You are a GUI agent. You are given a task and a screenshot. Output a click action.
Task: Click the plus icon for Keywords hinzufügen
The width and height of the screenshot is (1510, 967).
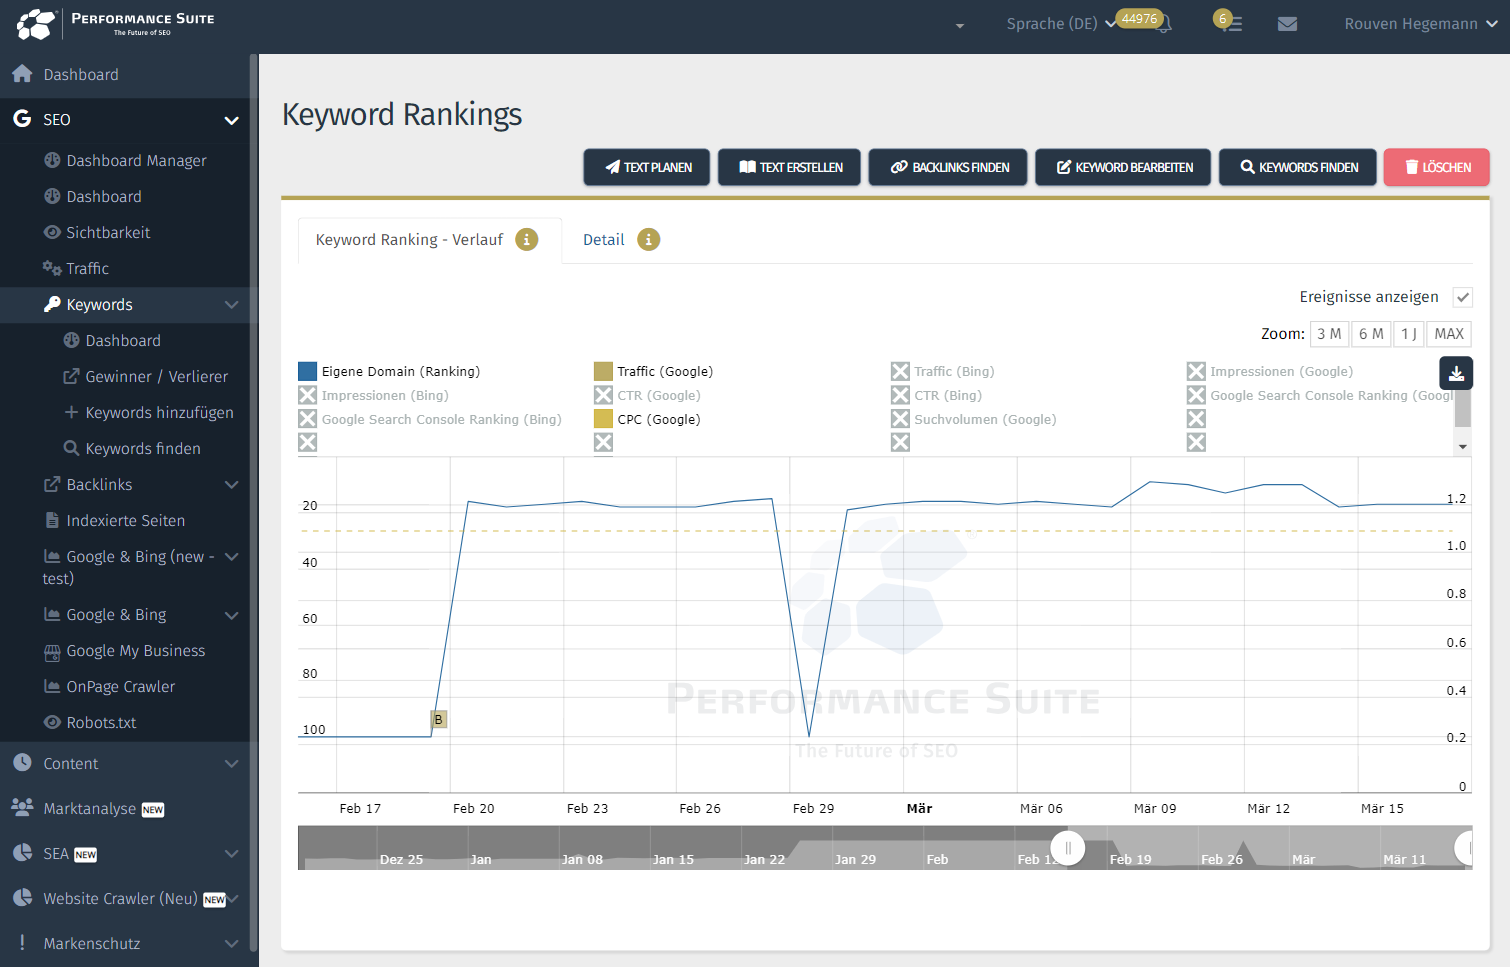click(71, 412)
